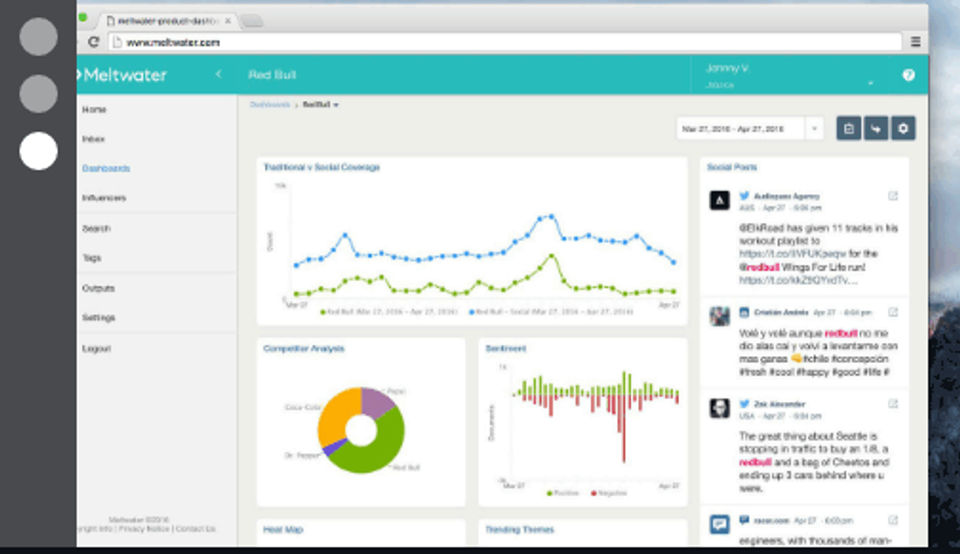Click the blue chat-bubble avatar of last post

(719, 525)
